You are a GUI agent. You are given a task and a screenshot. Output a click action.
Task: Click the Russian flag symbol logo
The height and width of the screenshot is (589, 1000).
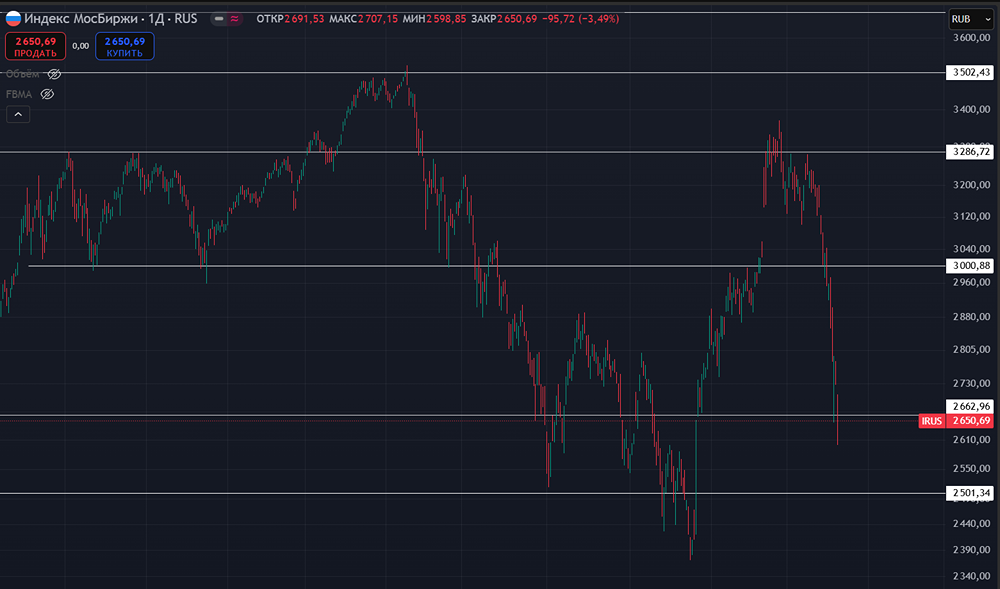click(13, 18)
